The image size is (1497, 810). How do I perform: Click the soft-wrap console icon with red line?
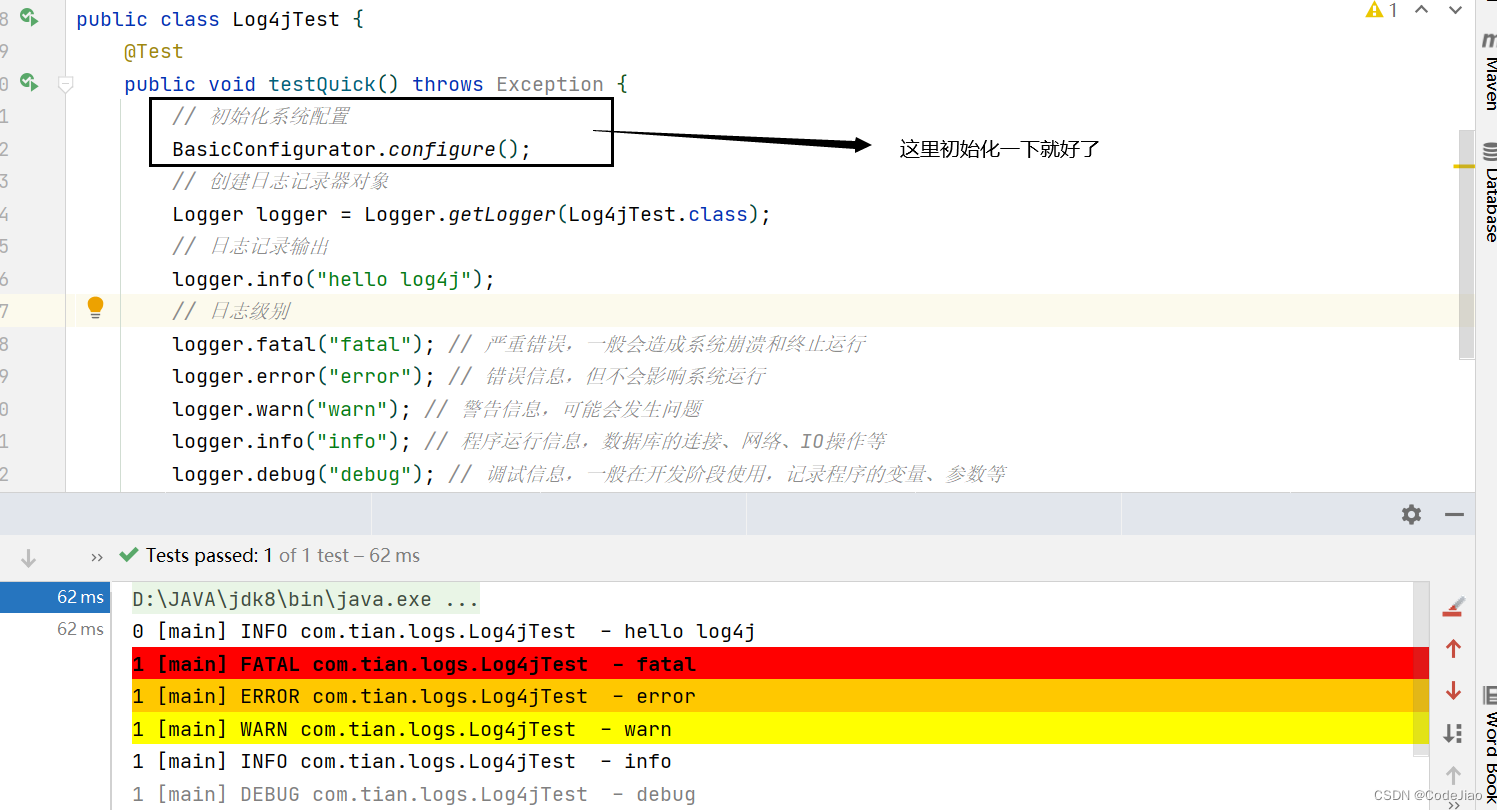[1453, 606]
